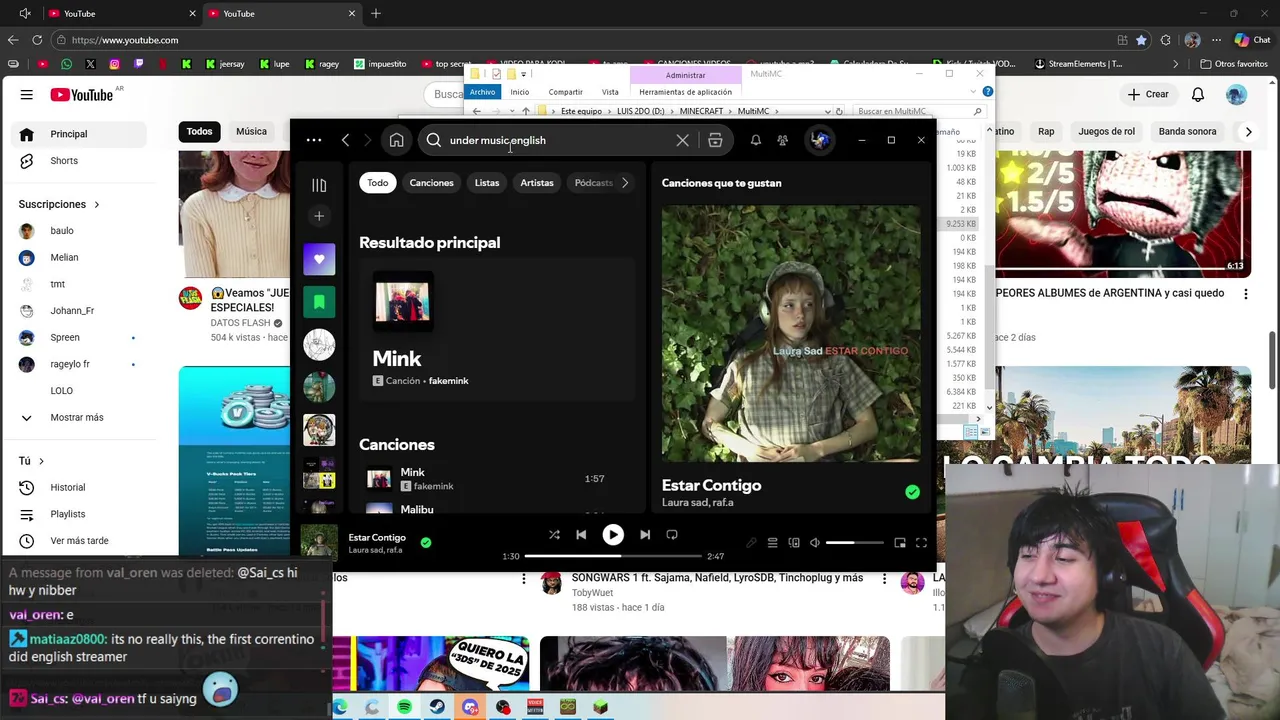1280x720 pixels.
Task: Open green bookmark episodes playlist in Spotify
Action: [x=319, y=302]
